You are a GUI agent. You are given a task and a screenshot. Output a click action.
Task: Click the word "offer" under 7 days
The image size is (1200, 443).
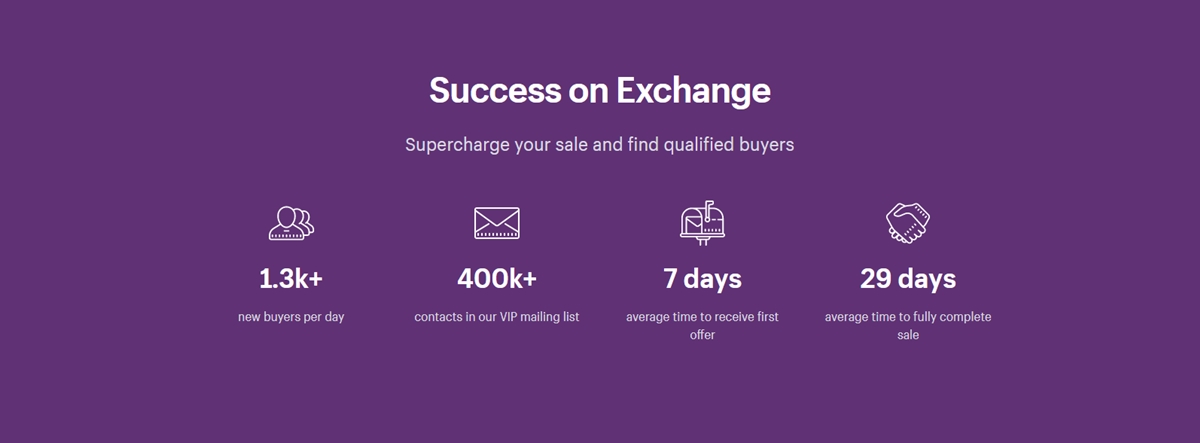tap(702, 335)
